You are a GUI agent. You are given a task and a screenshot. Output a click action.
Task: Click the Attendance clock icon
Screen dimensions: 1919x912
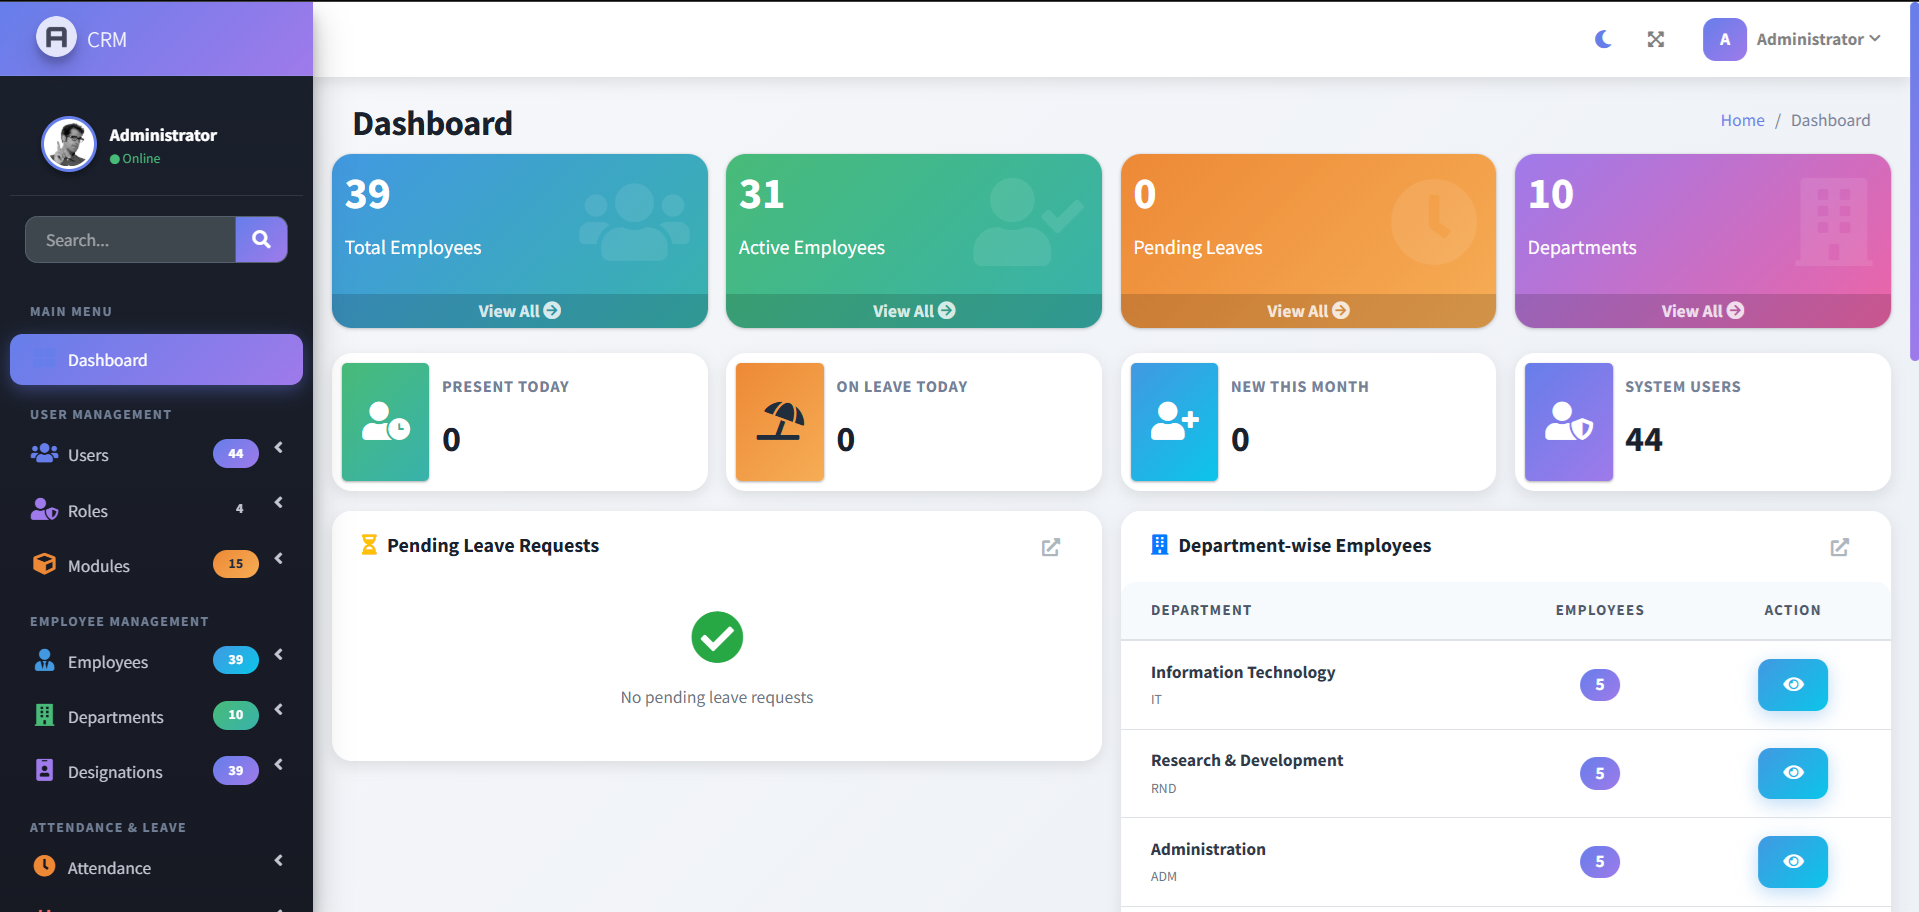pos(44,864)
